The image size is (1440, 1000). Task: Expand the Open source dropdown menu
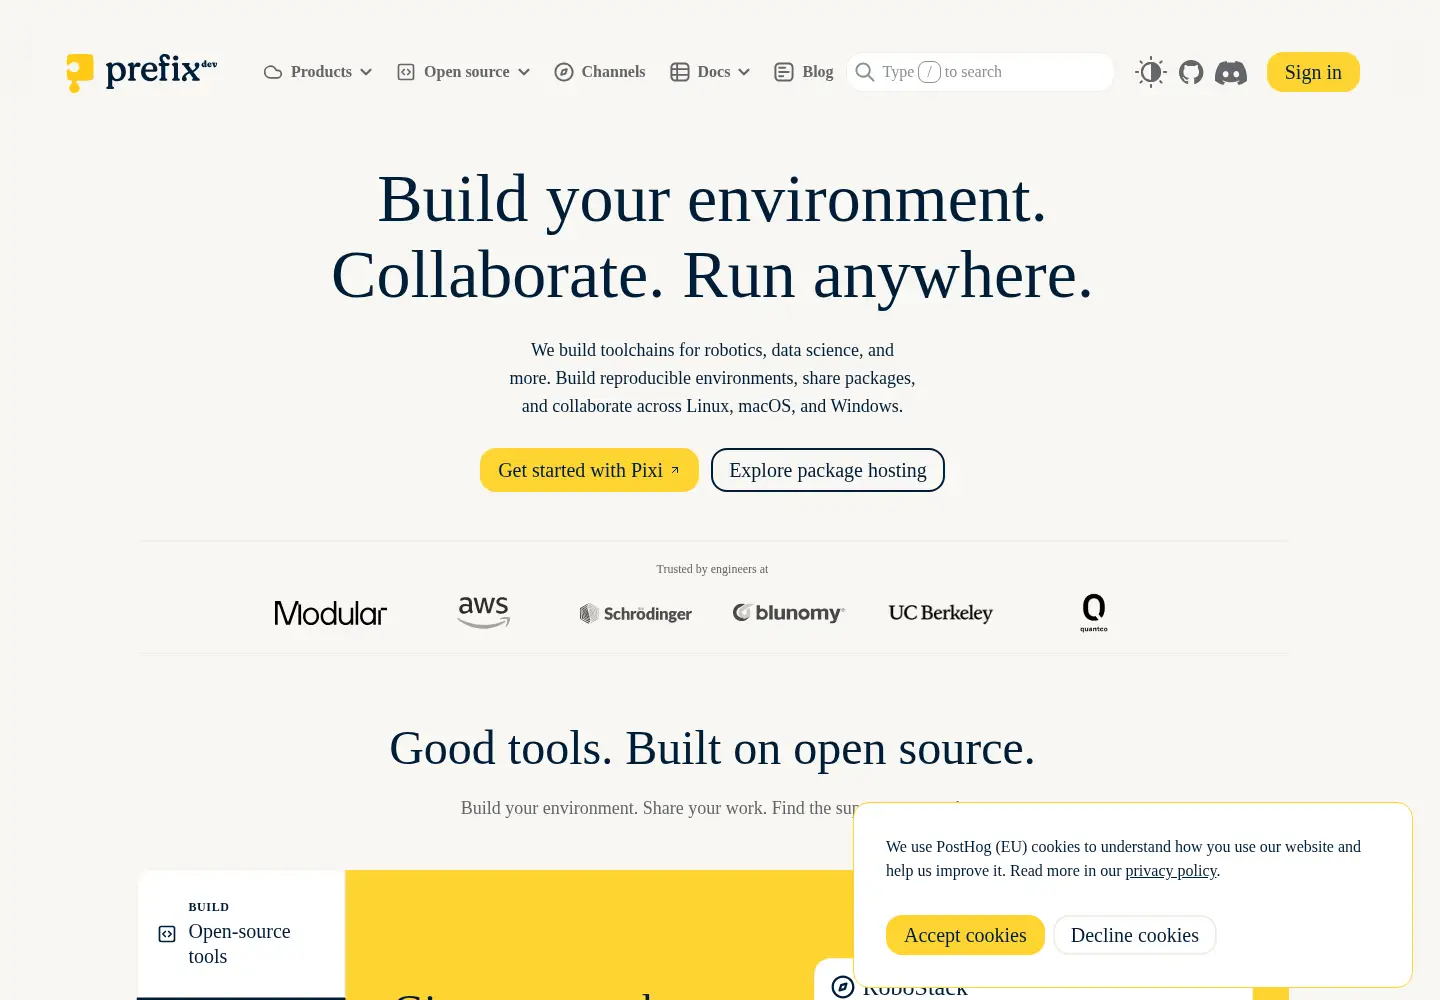[x=463, y=72]
